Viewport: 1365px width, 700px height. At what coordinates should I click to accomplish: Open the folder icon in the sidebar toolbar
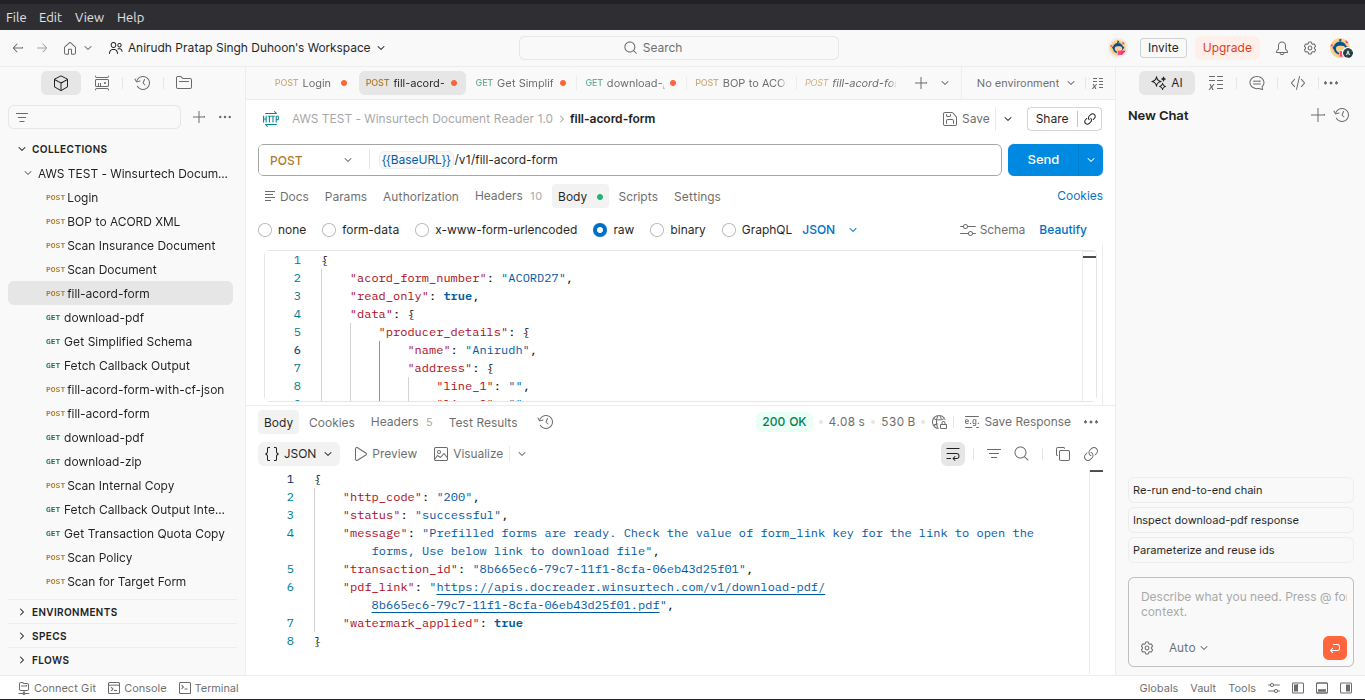(x=183, y=83)
